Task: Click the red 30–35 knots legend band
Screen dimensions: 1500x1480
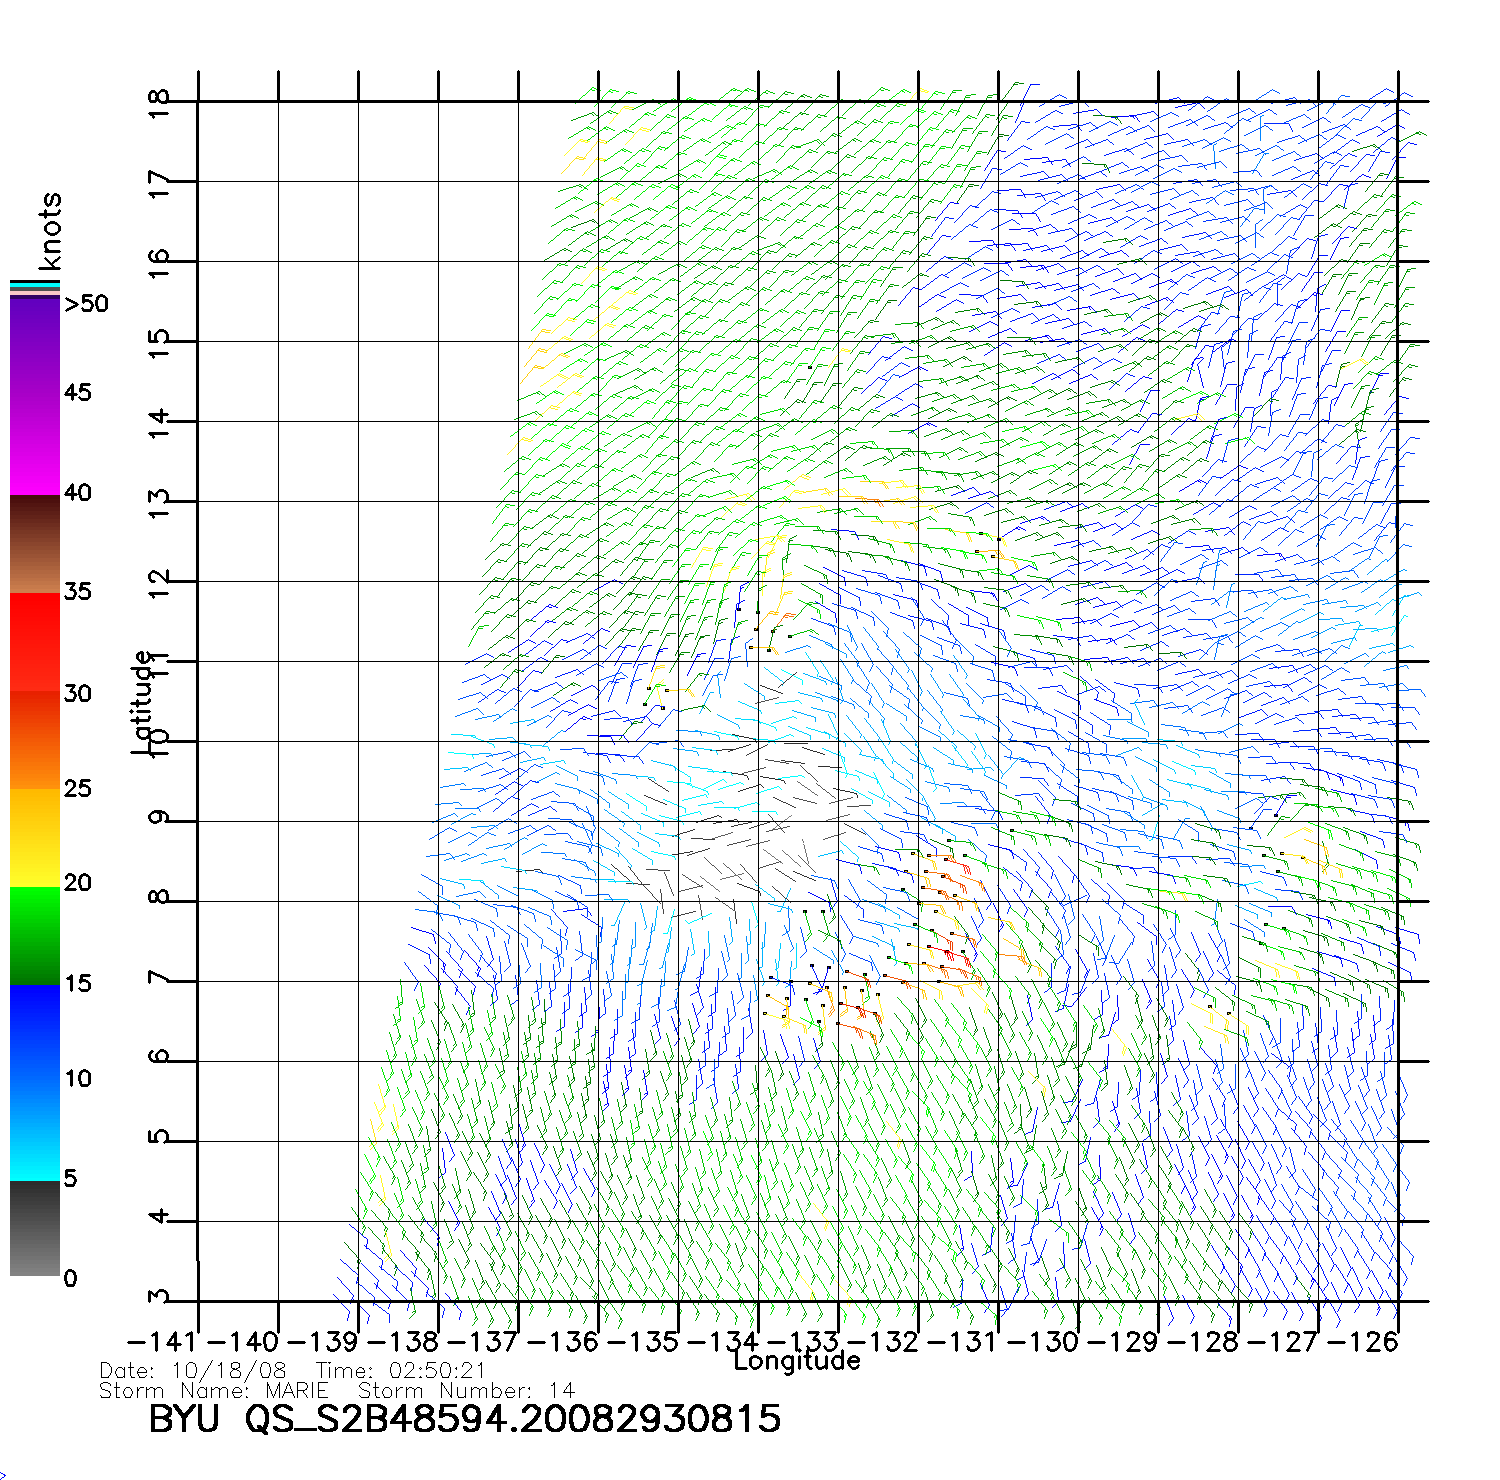Action: tap(35, 642)
